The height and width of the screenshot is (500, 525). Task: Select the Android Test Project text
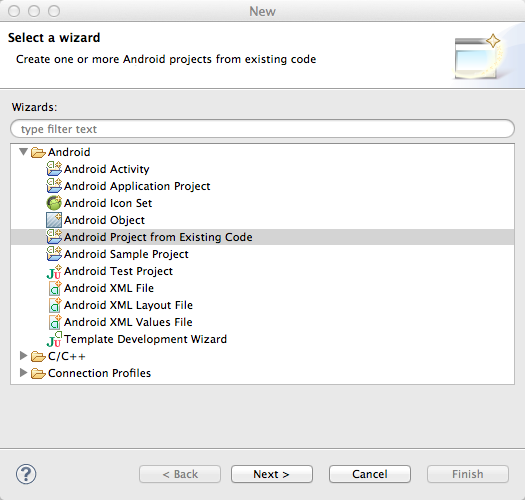tap(118, 271)
